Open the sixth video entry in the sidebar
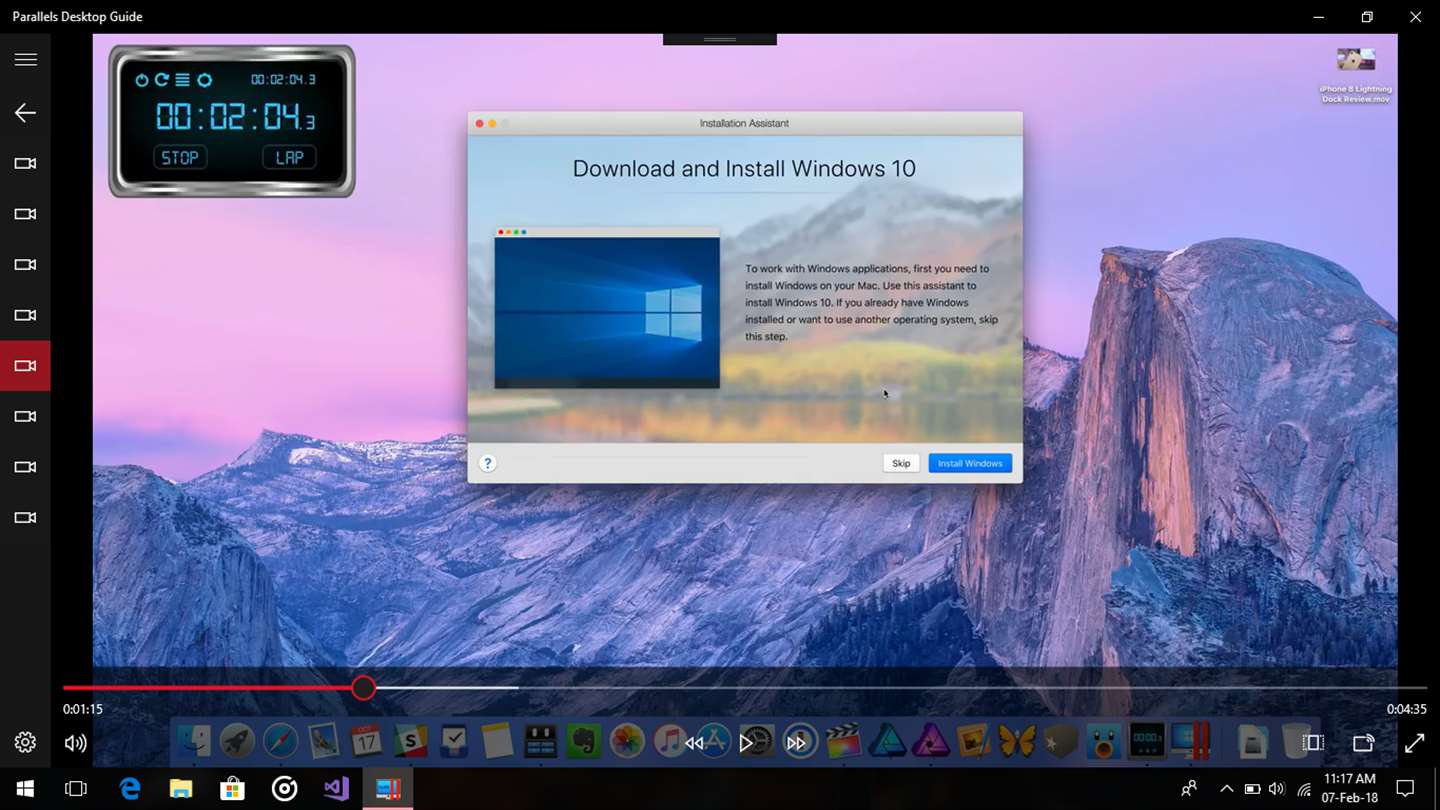Viewport: 1440px width, 810px height. [25, 416]
